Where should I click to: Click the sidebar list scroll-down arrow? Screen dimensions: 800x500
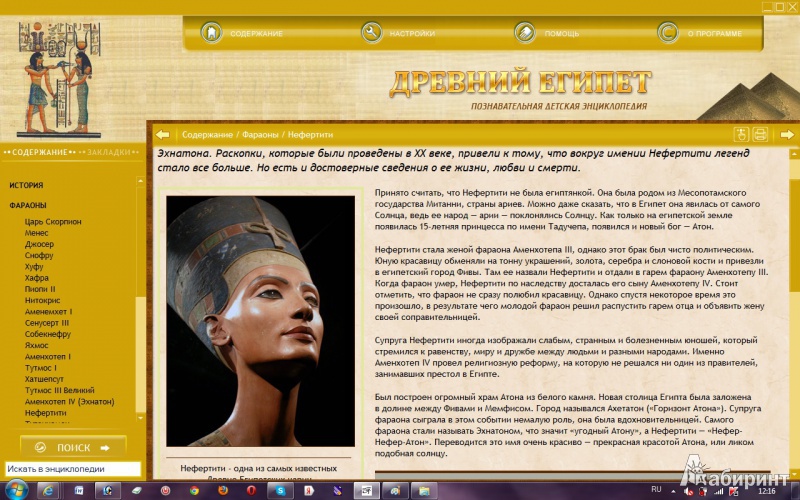point(141,418)
